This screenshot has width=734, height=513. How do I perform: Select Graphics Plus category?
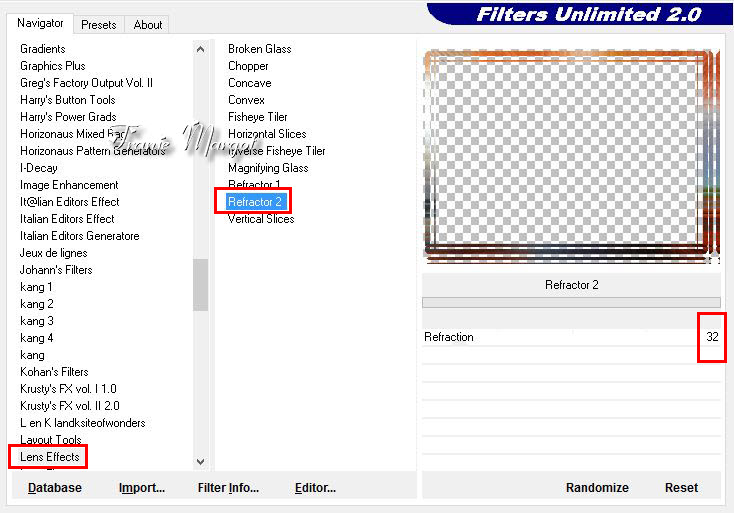[x=53, y=66]
